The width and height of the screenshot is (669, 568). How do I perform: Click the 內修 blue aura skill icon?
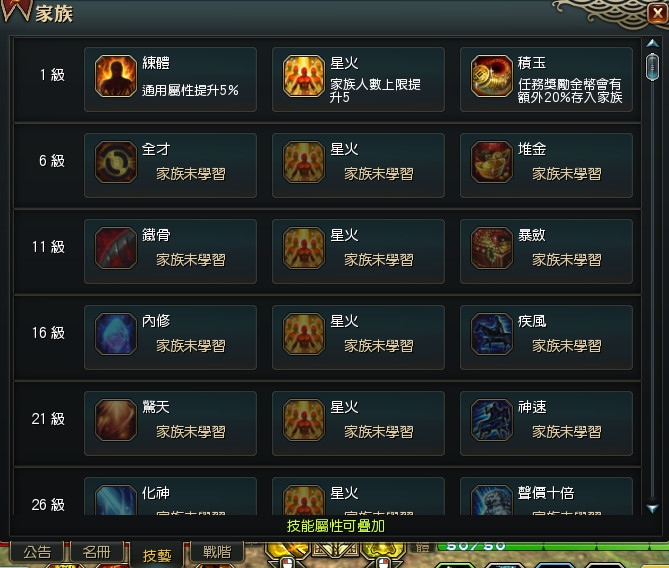point(116,334)
